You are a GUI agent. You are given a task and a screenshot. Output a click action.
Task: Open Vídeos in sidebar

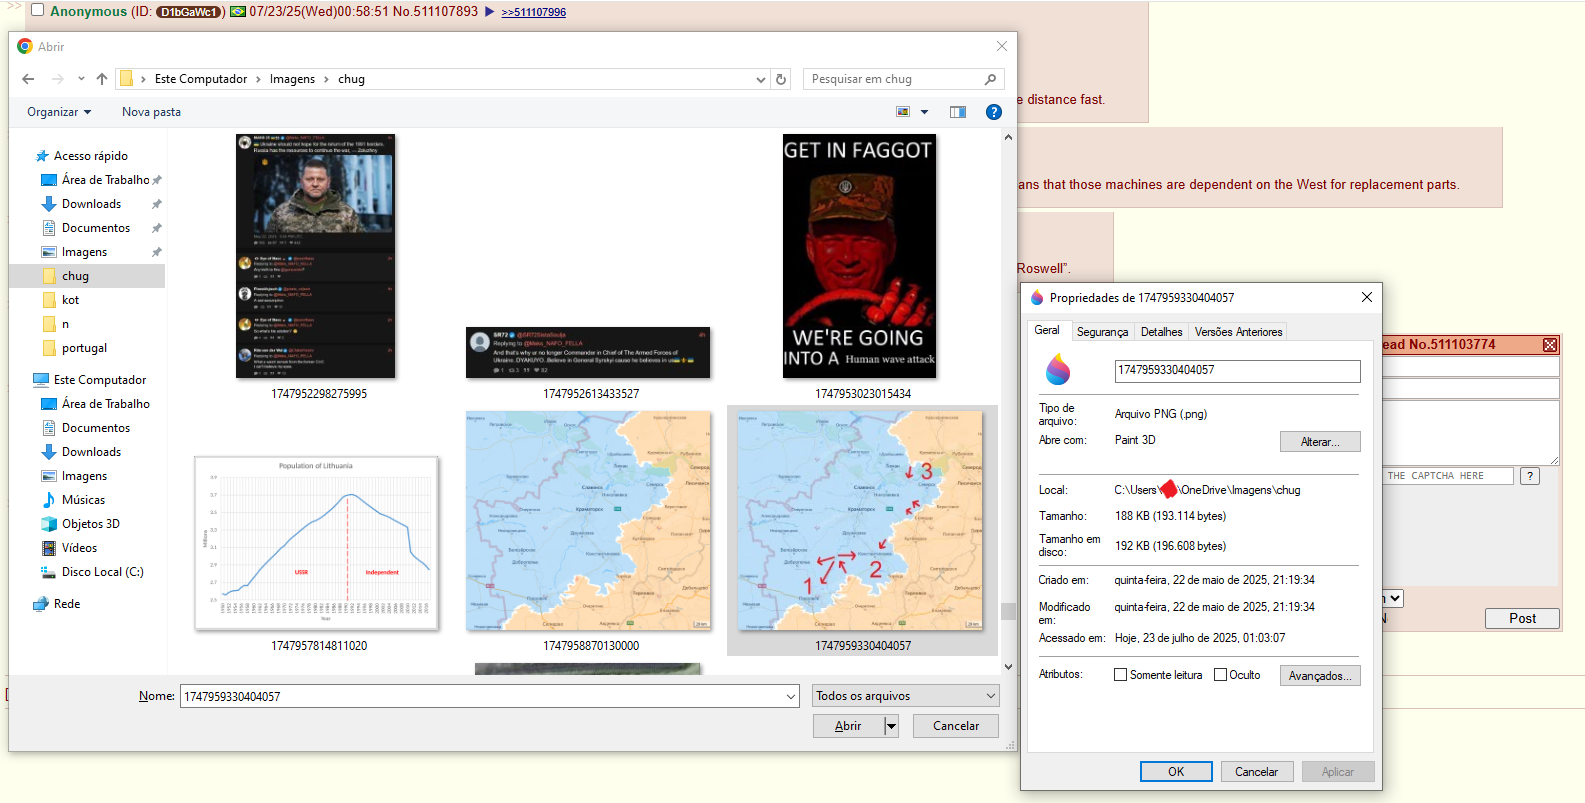79,548
